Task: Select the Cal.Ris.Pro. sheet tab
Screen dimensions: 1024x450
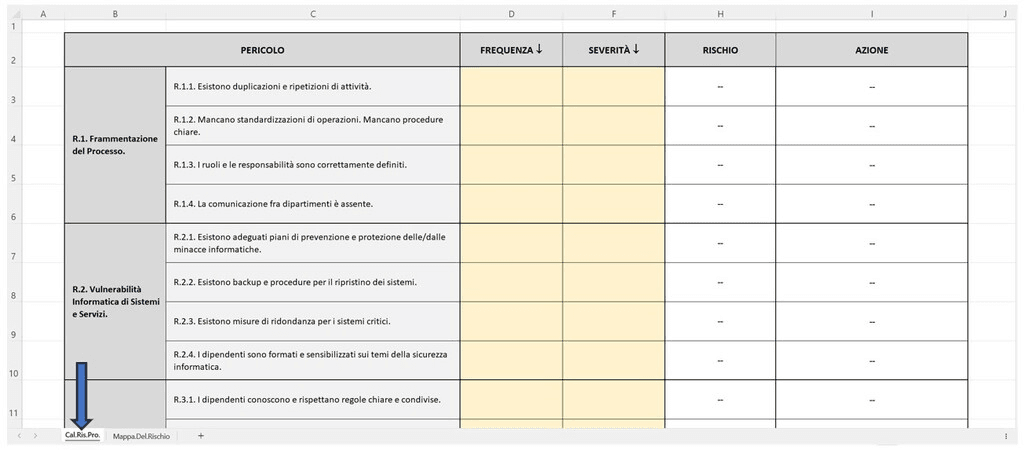Action: point(82,436)
